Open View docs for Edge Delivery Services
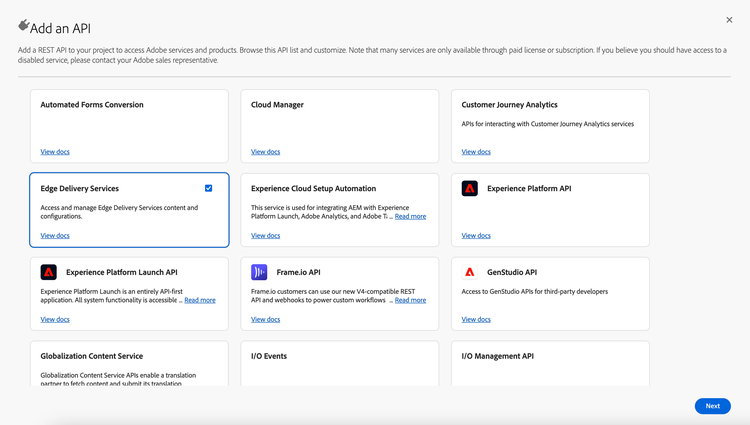The height and width of the screenshot is (425, 750). coord(55,235)
